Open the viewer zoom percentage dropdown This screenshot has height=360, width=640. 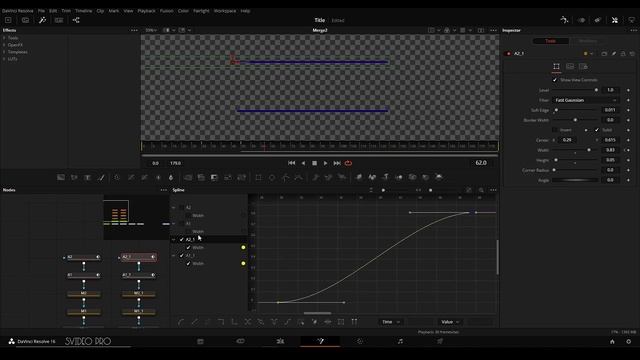pos(151,30)
